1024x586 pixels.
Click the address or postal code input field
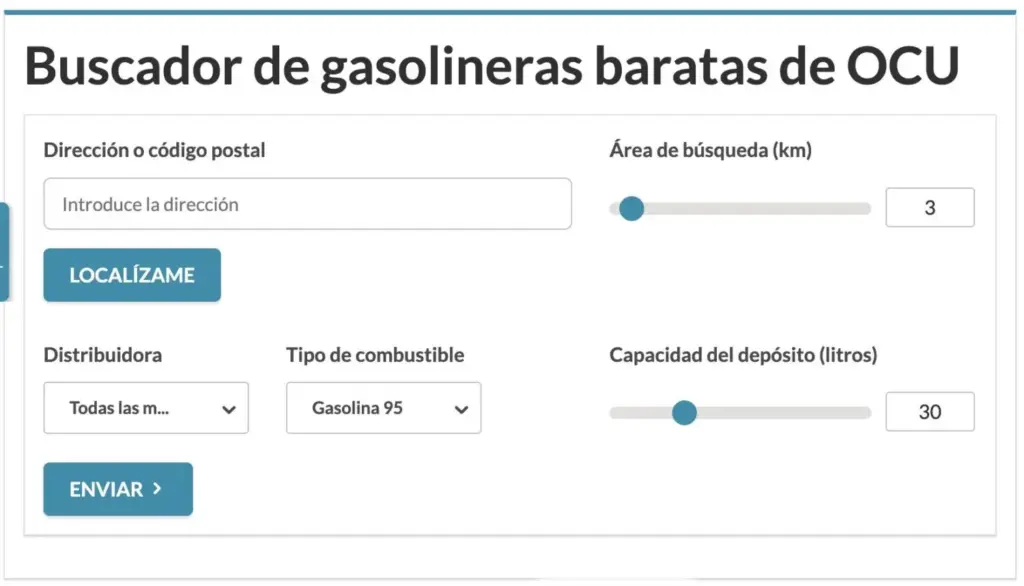coord(307,204)
